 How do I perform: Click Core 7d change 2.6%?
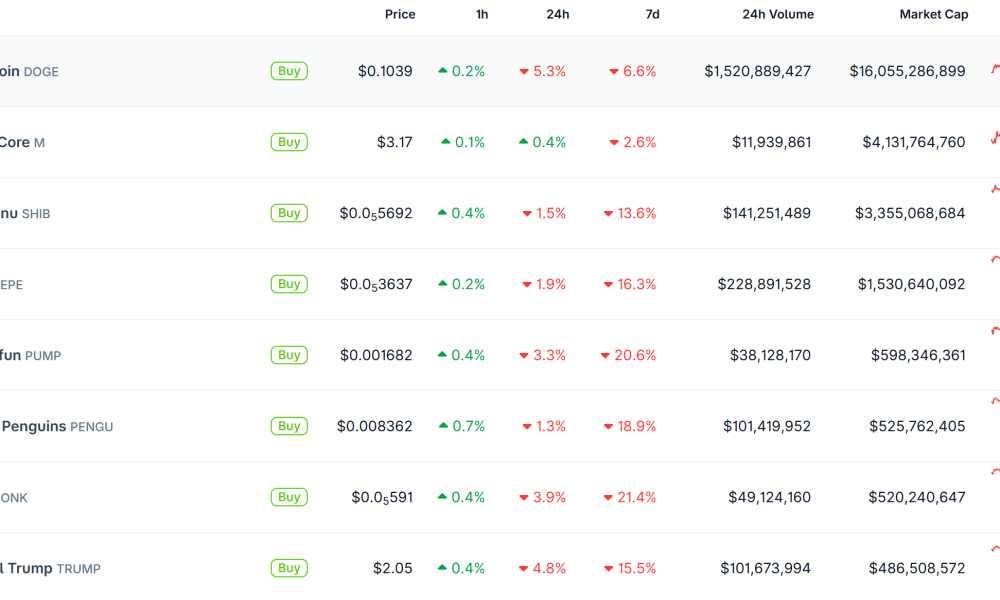[x=633, y=142]
